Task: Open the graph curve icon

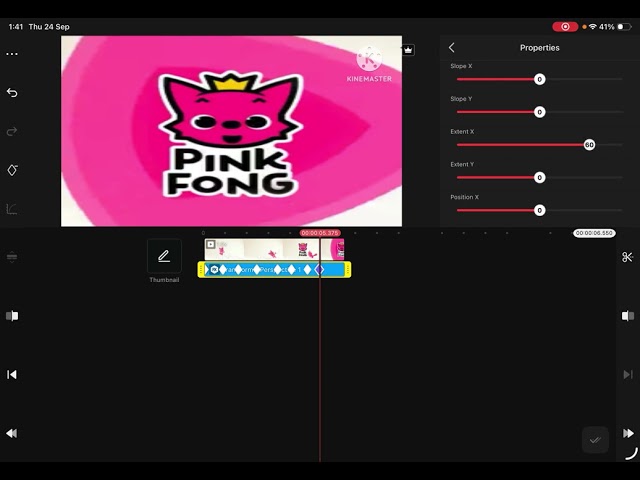Action: pyautogui.click(x=12, y=209)
